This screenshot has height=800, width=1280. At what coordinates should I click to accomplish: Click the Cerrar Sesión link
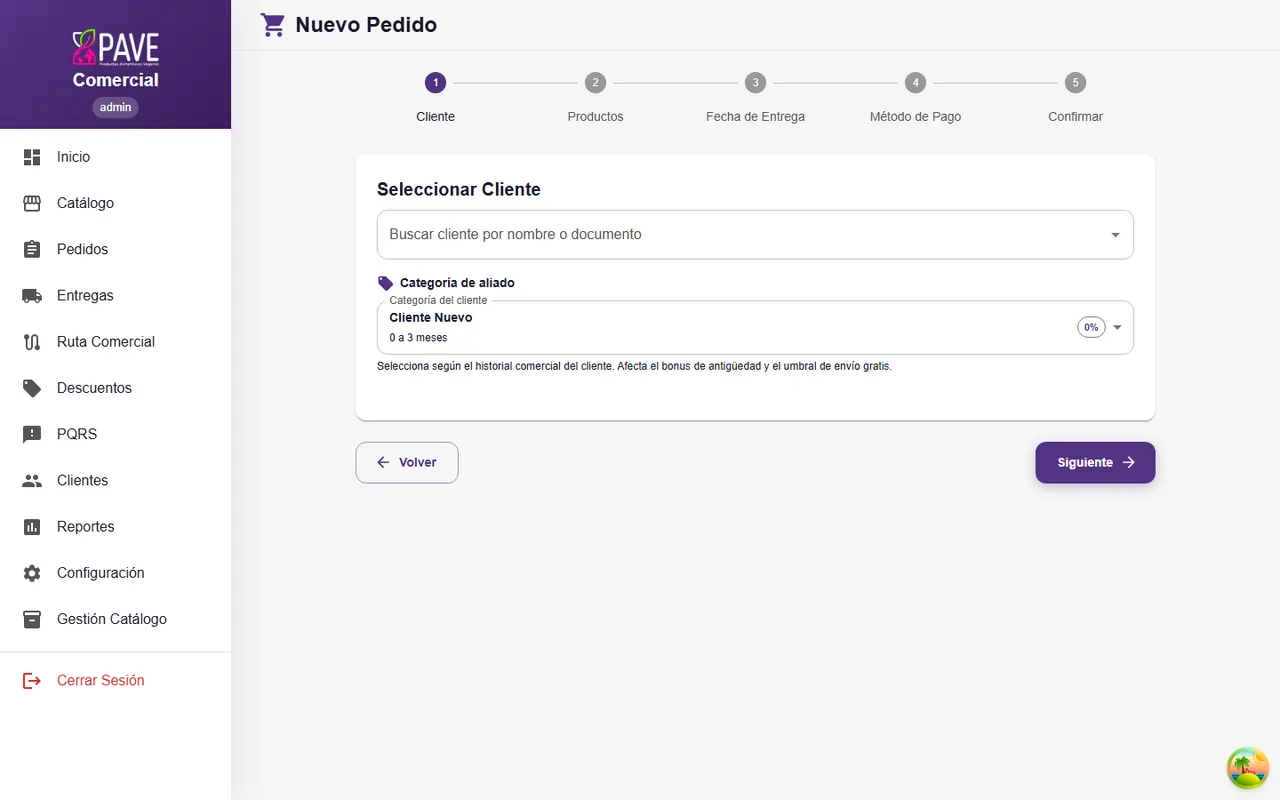[x=115, y=681]
